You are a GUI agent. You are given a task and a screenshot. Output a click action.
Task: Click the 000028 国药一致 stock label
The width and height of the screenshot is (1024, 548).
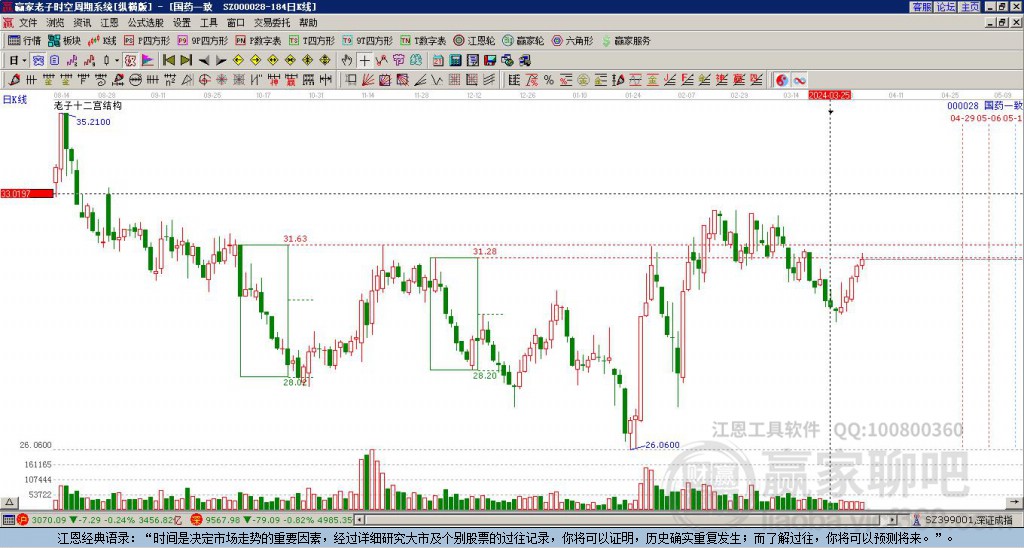(985, 106)
